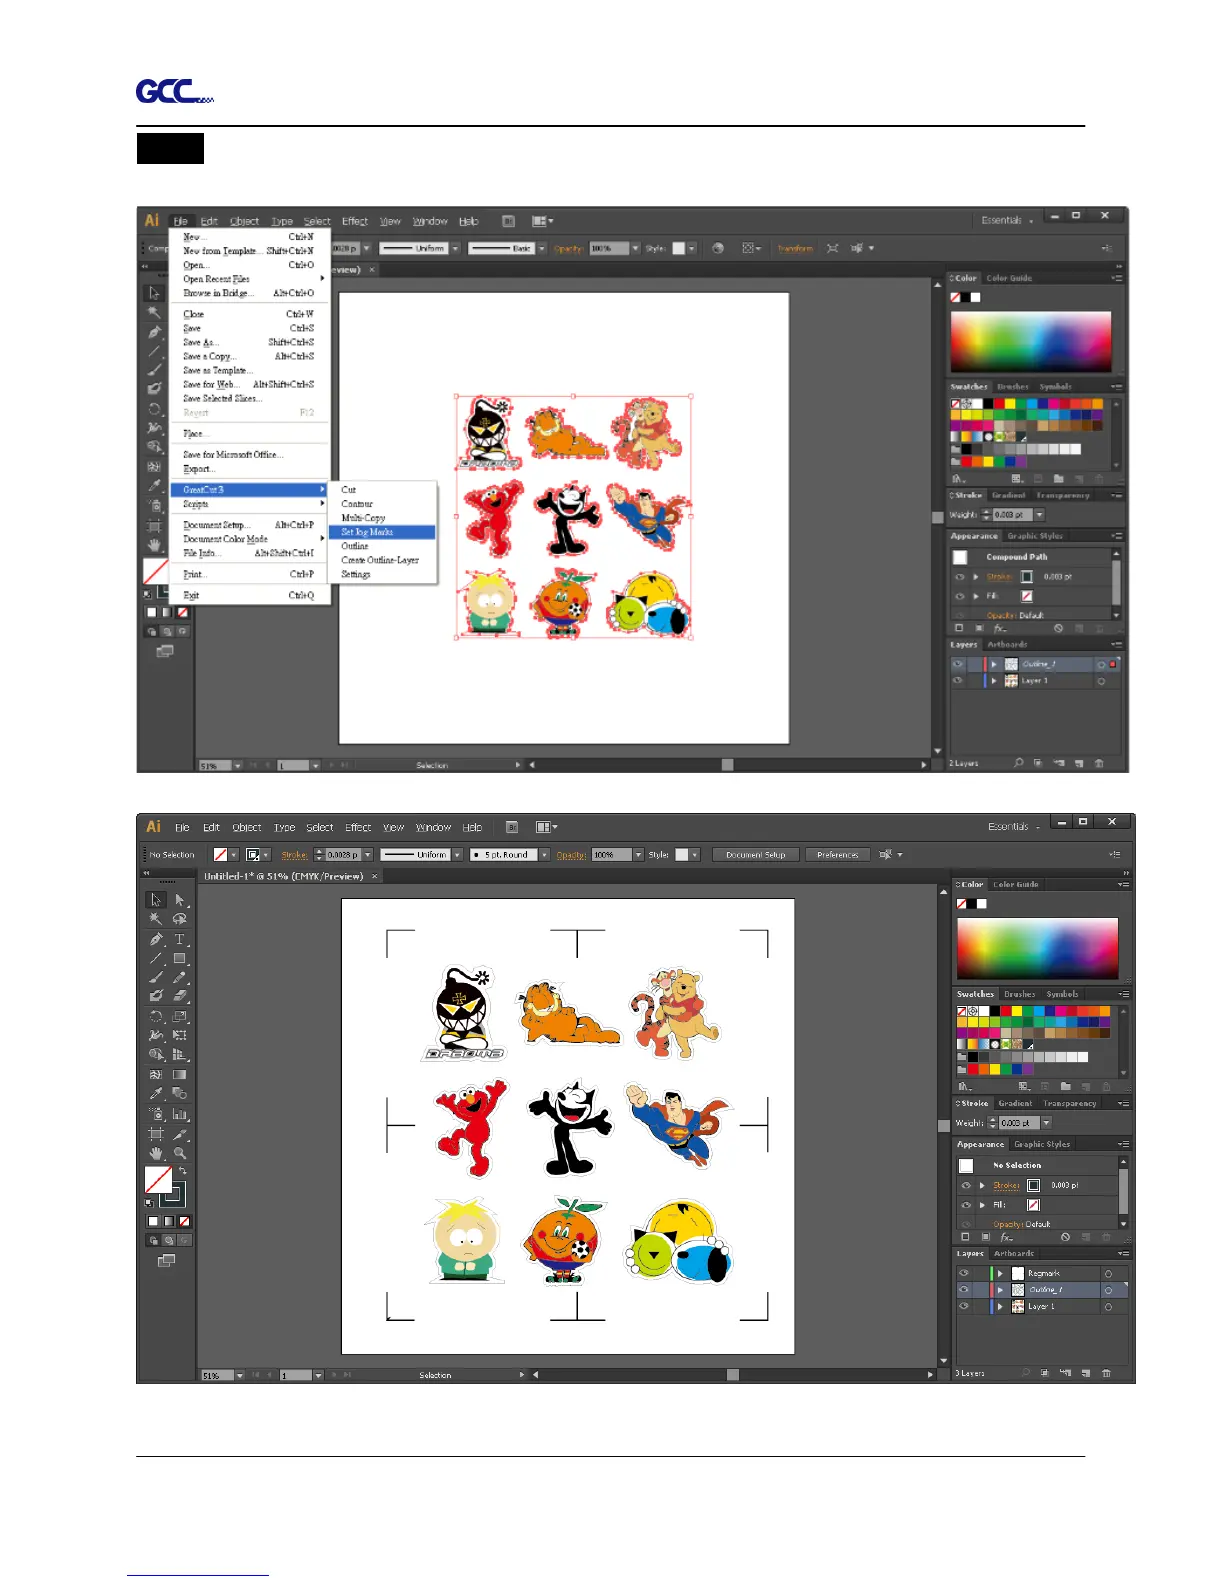Pick the Eyedropper tool in lower screenshot
1224x1584 pixels.
(156, 1094)
